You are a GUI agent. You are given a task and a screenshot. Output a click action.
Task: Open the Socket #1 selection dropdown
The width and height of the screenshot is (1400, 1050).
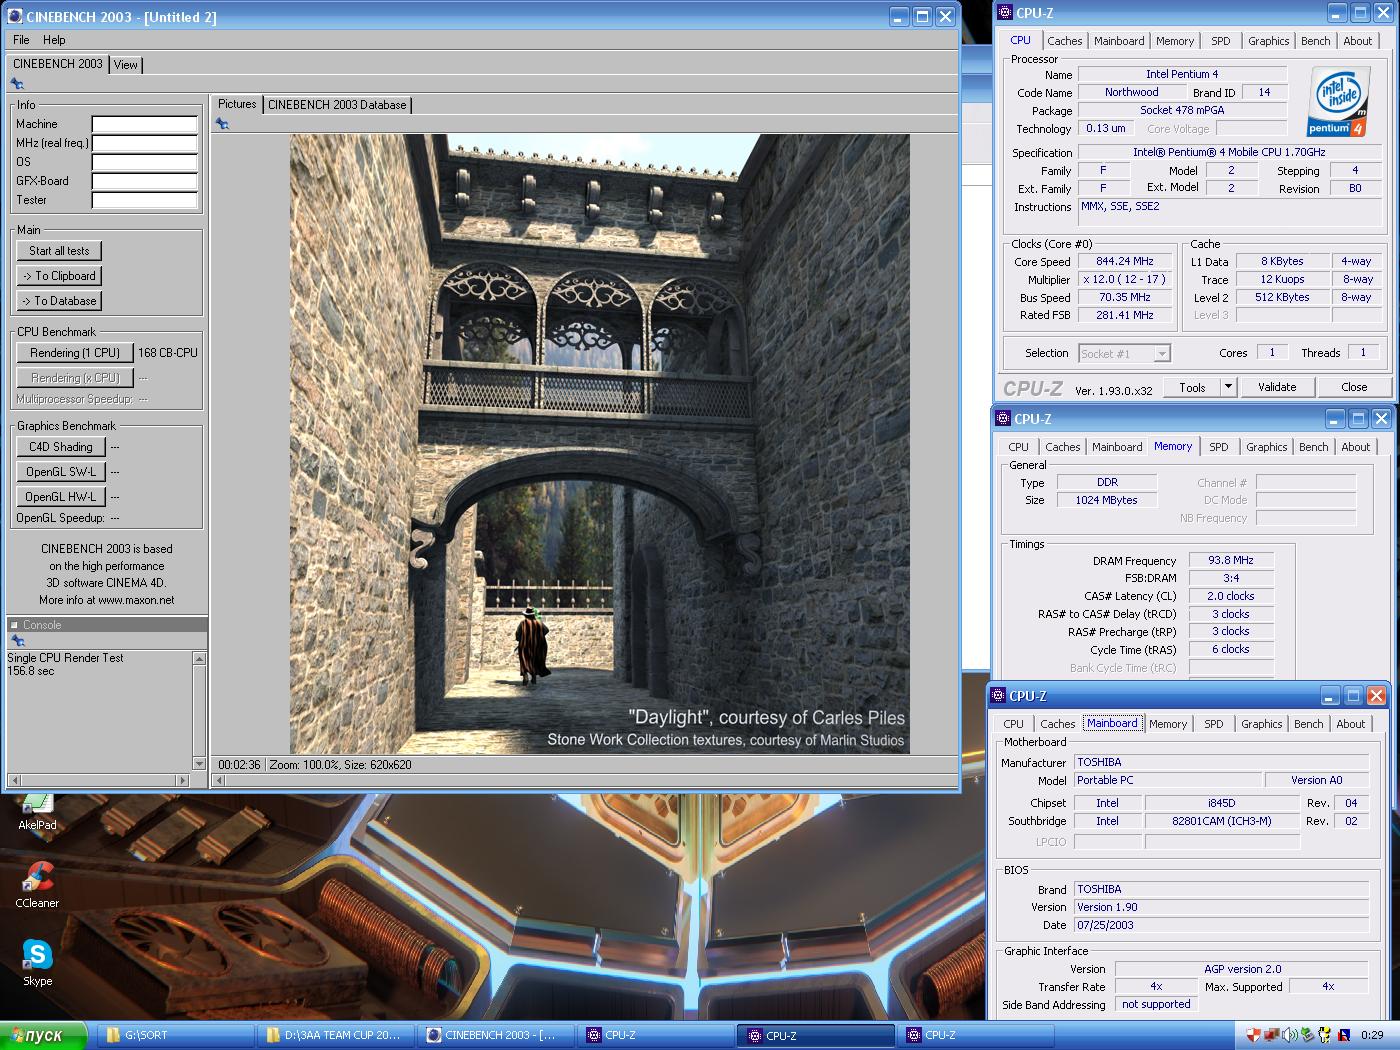1161,353
